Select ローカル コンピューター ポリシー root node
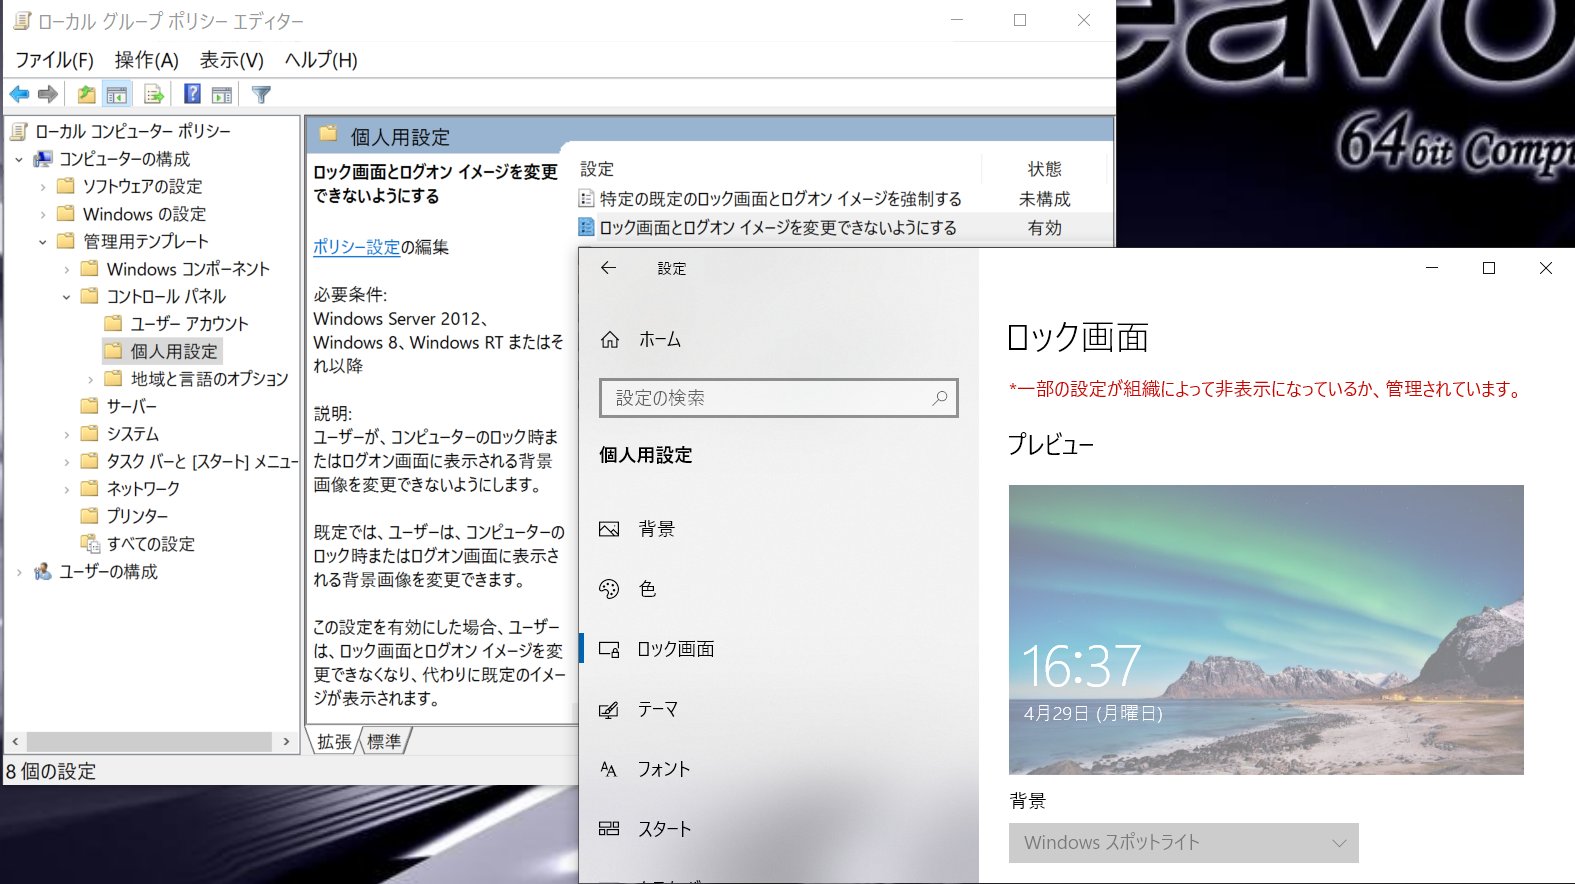The width and height of the screenshot is (1575, 884). pos(133,131)
